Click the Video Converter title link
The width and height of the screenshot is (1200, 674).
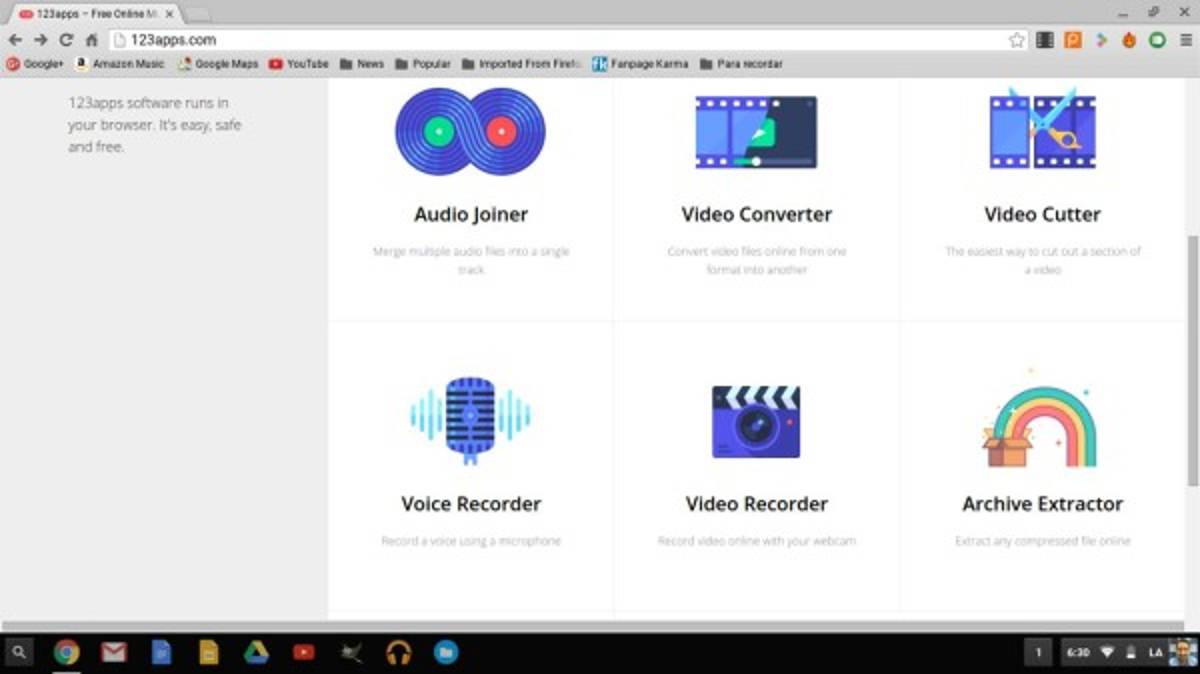pos(756,214)
